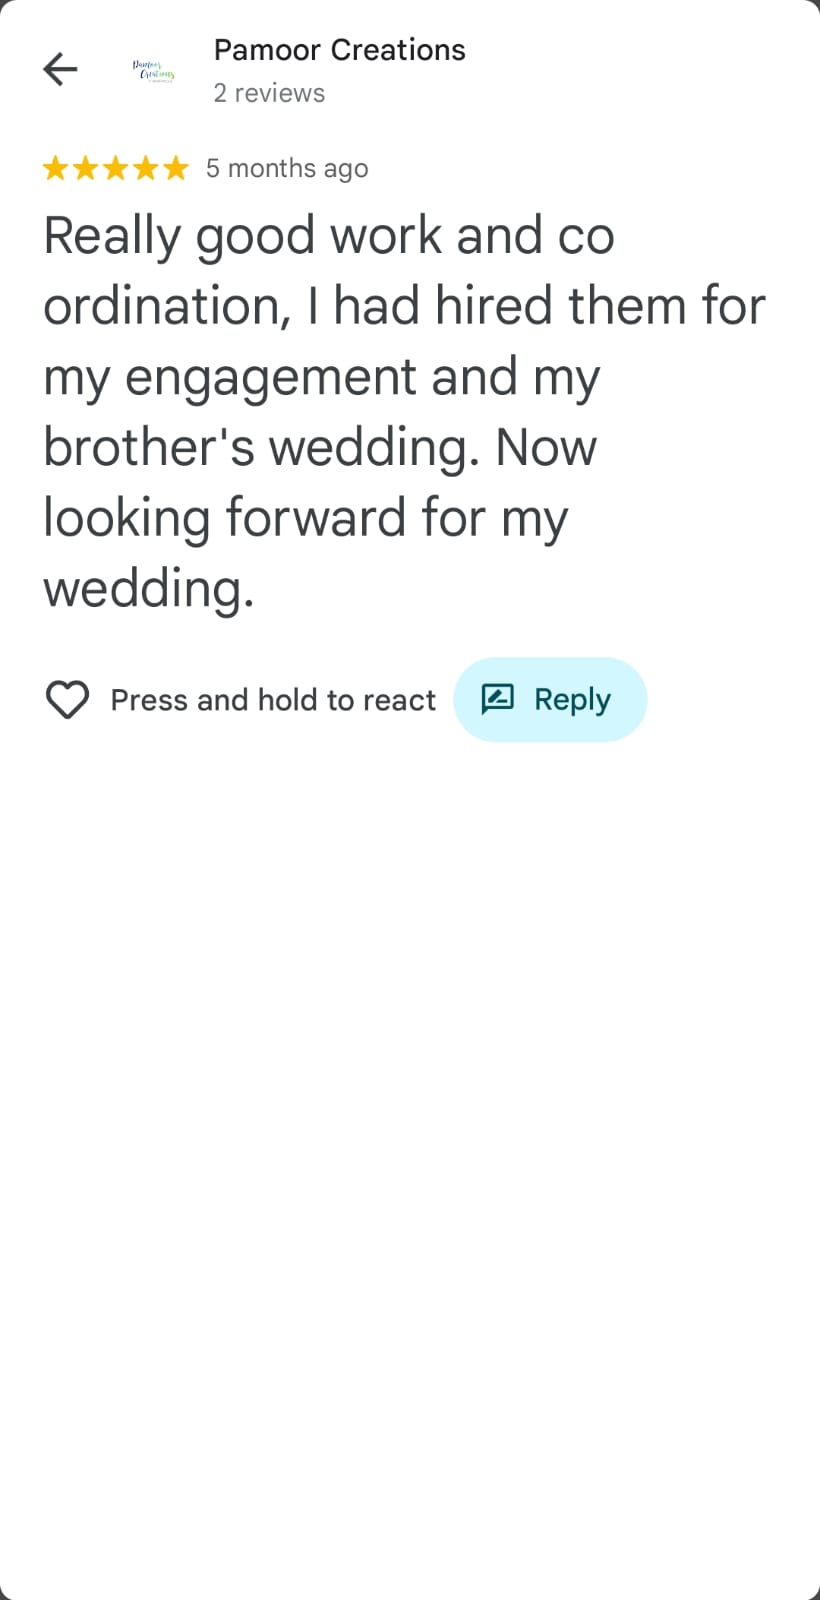Viewport: 820px width, 1600px height.
Task: Click the fourth yellow rating star
Action: [x=145, y=168]
